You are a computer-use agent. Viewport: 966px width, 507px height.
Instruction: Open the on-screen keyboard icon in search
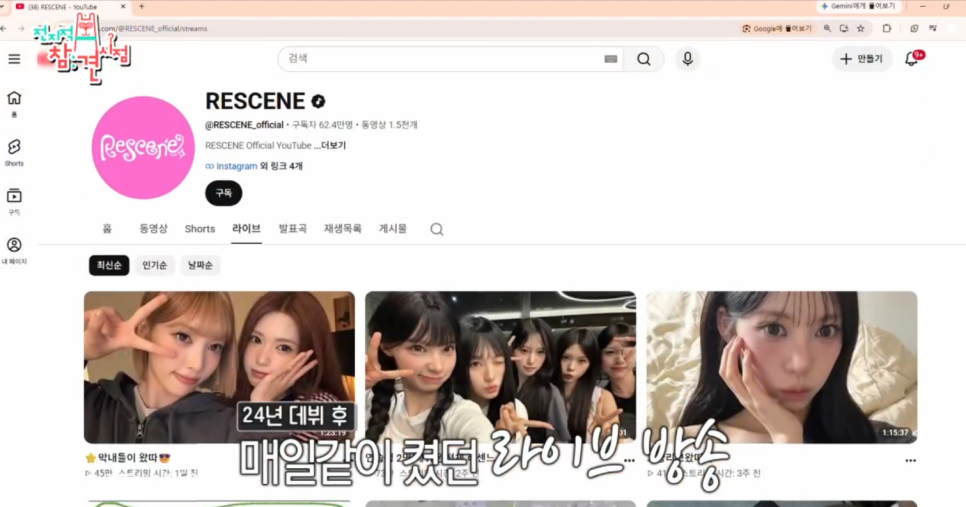(x=611, y=59)
